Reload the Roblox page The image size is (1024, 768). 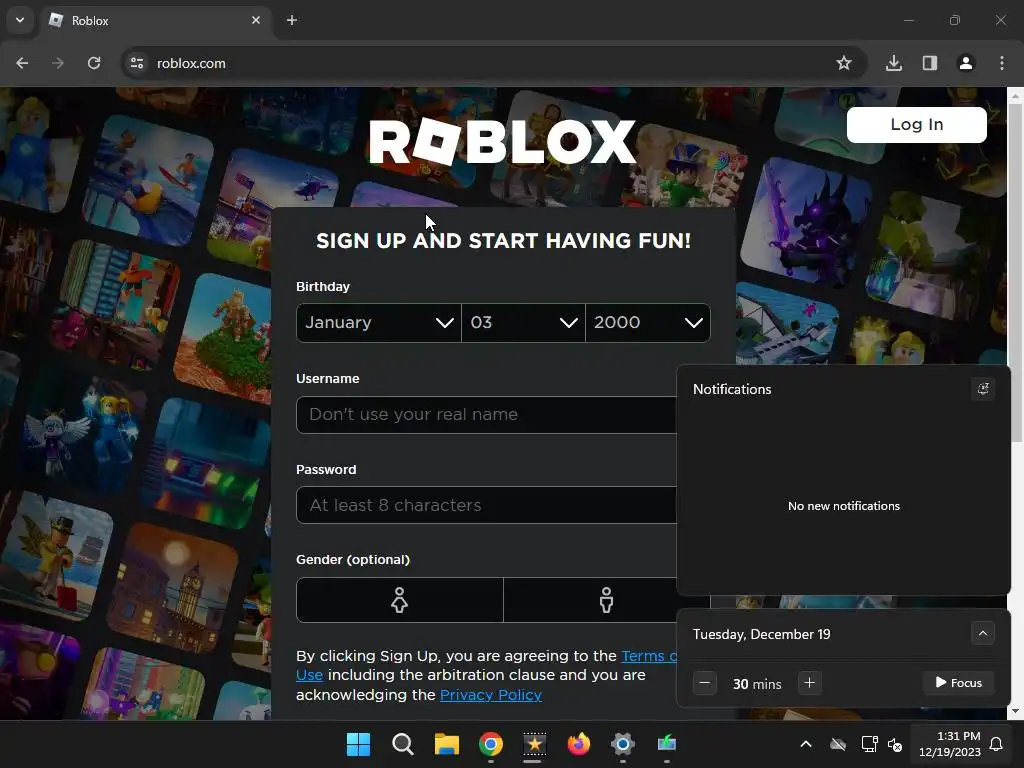point(94,63)
